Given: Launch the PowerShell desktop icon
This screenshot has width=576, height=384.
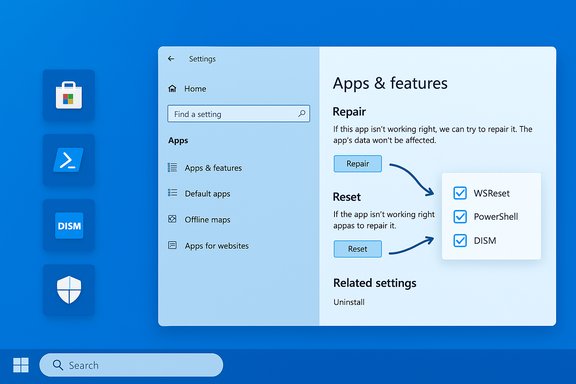Looking at the screenshot, I should pos(69,160).
